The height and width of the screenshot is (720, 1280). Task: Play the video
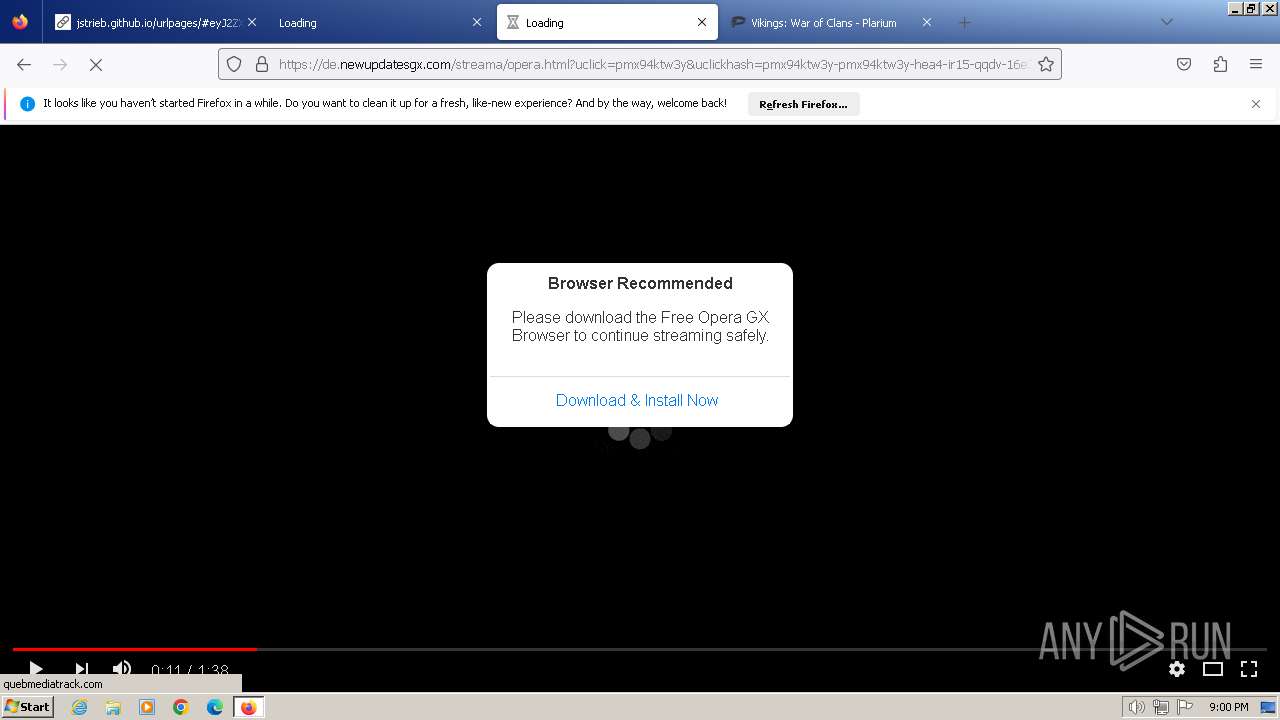(35, 669)
